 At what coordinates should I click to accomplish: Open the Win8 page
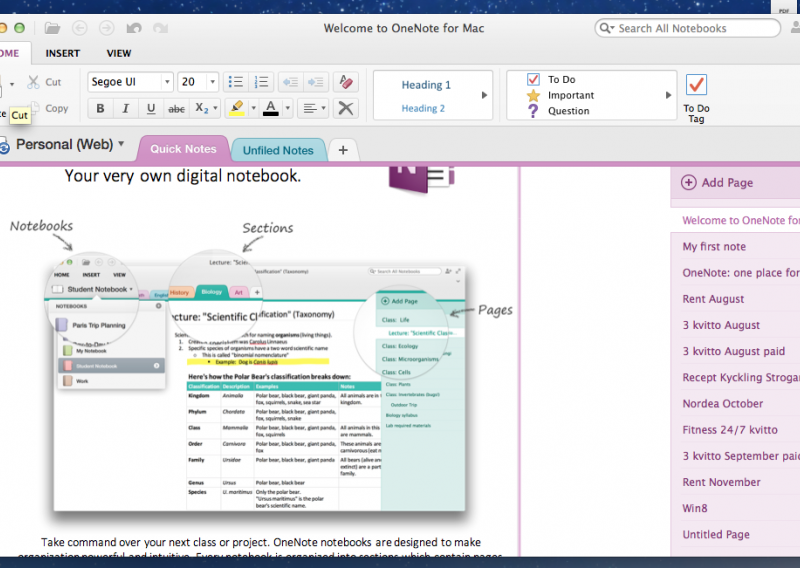point(736,508)
